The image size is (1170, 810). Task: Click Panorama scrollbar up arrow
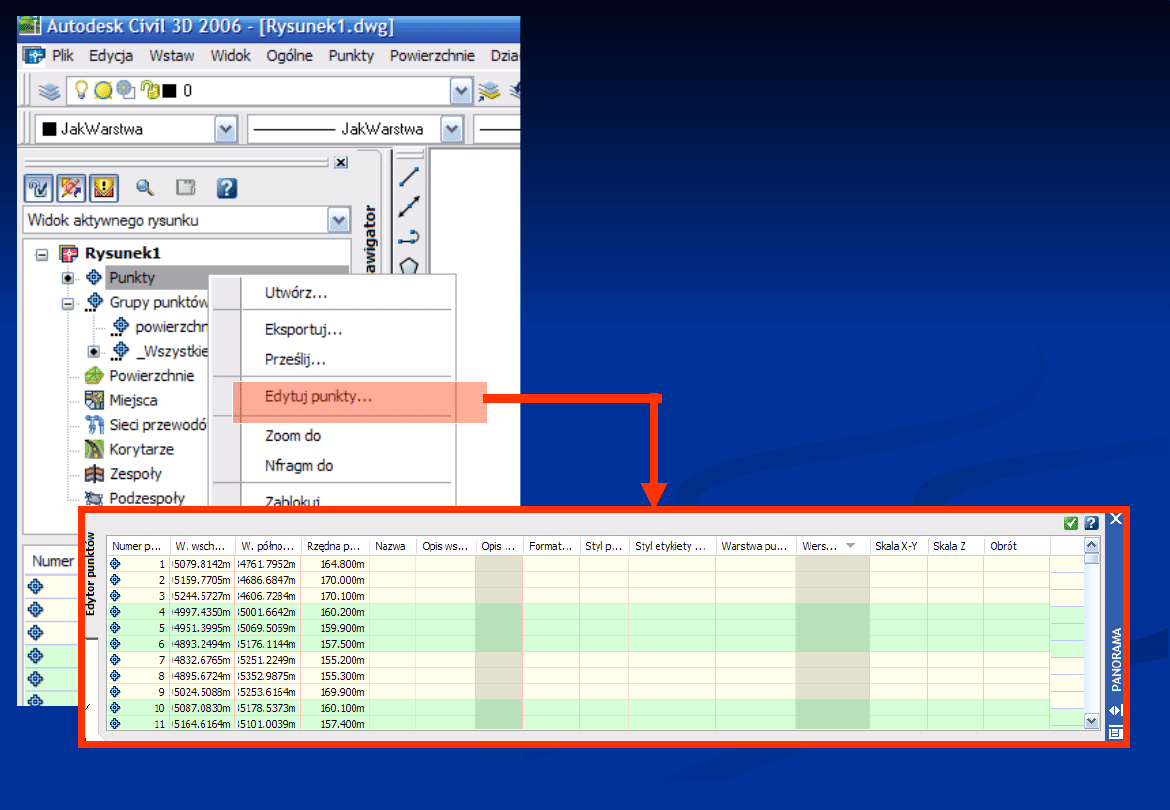(x=1092, y=545)
